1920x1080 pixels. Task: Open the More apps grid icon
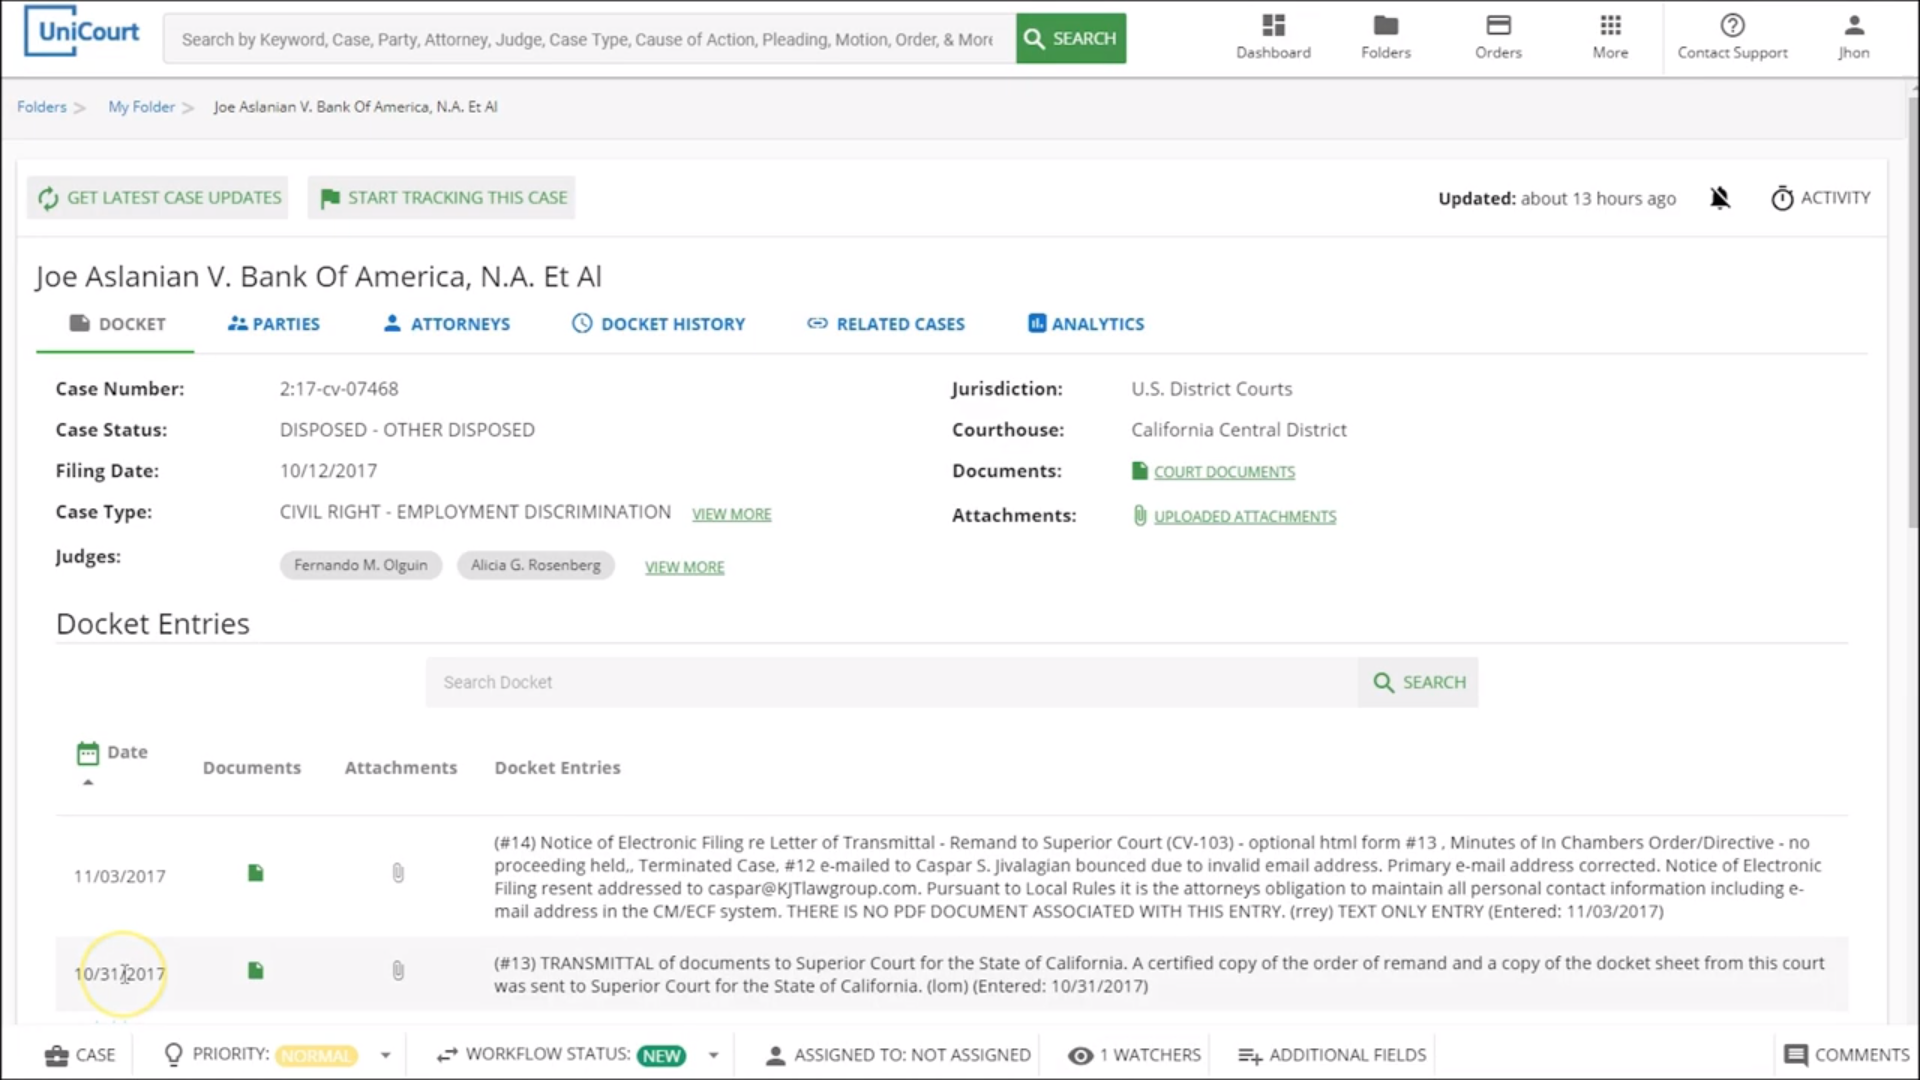coord(1610,26)
